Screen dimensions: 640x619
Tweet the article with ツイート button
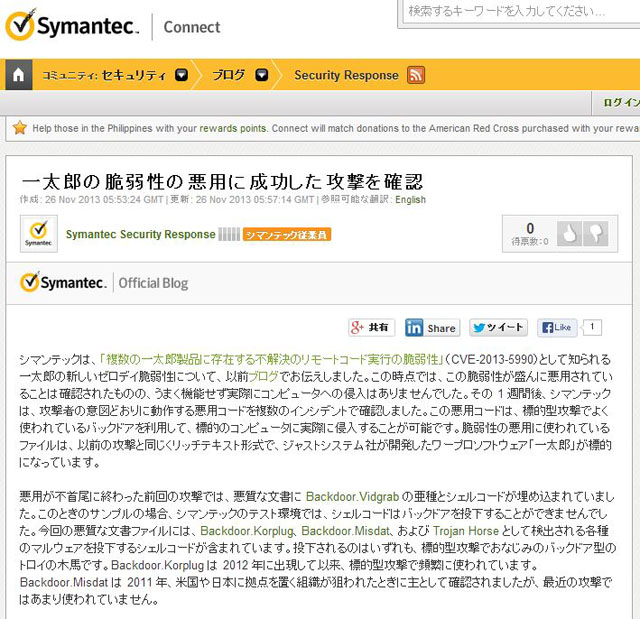click(498, 327)
